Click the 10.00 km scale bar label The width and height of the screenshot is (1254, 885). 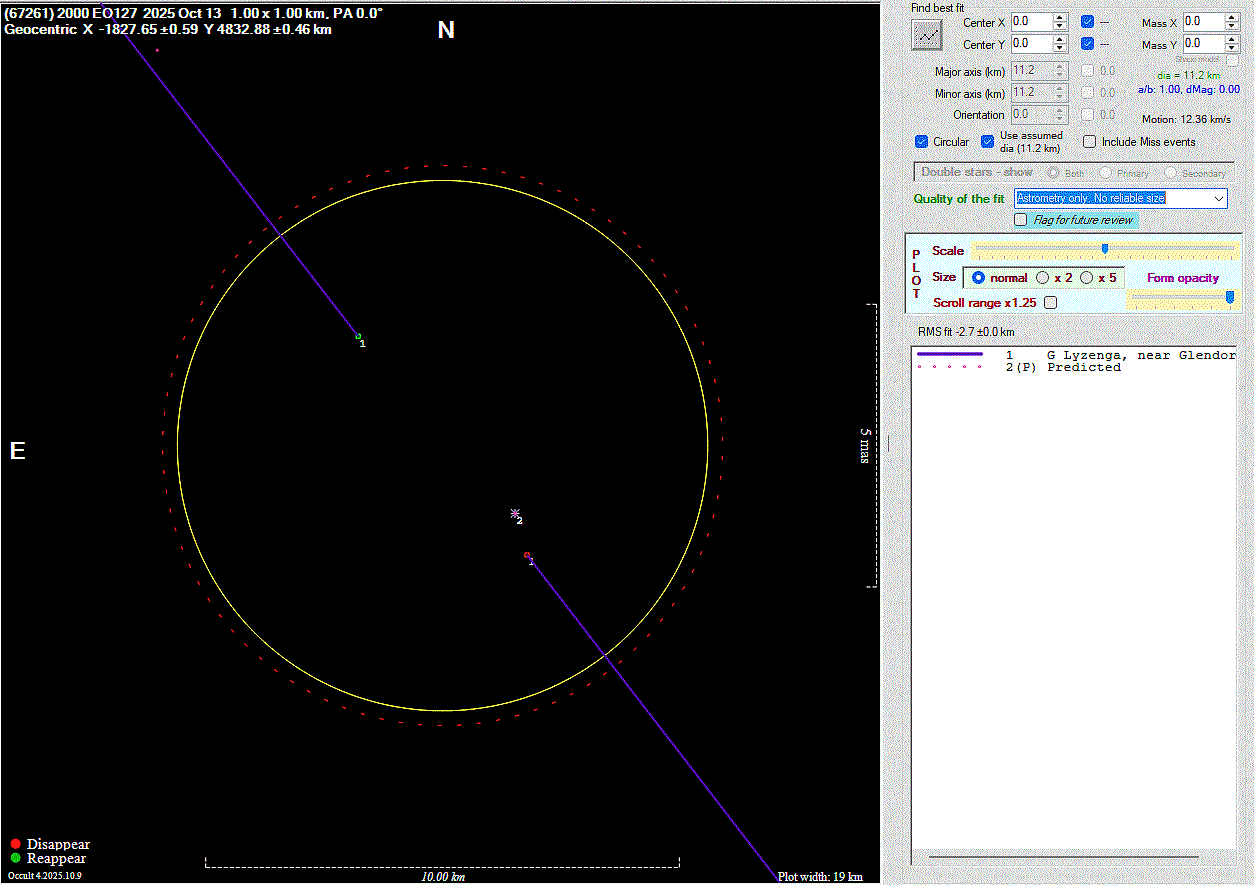click(443, 877)
